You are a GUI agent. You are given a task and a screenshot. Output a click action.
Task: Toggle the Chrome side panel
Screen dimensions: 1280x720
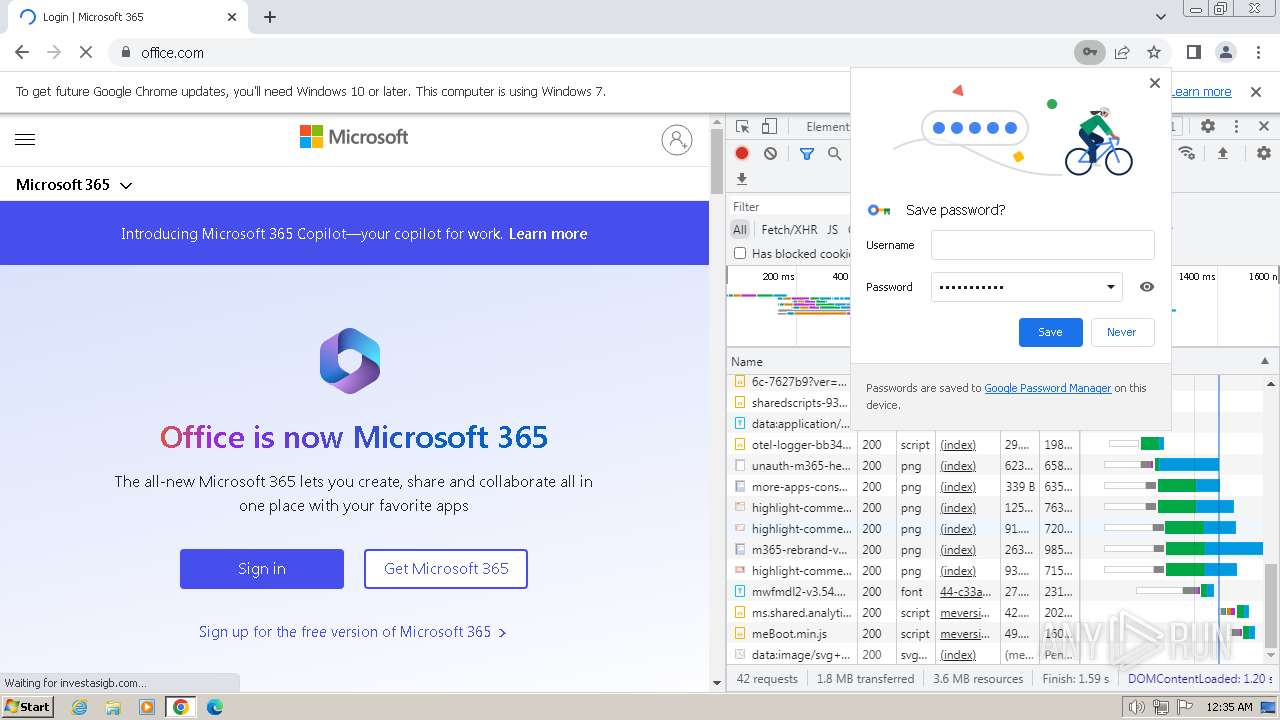click(x=1193, y=52)
